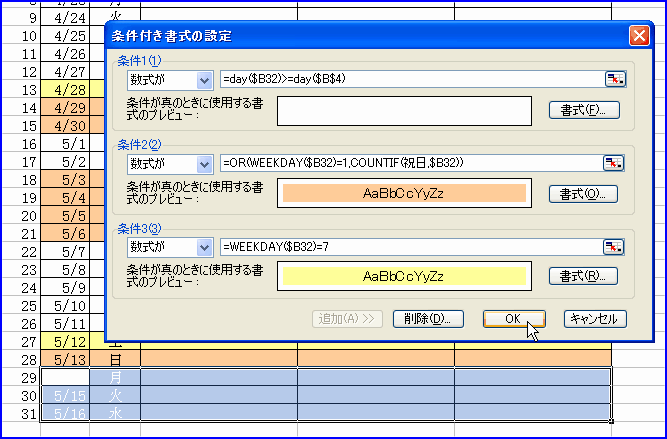Click the =WEEKDAY($B32)=7 formula field

point(412,247)
